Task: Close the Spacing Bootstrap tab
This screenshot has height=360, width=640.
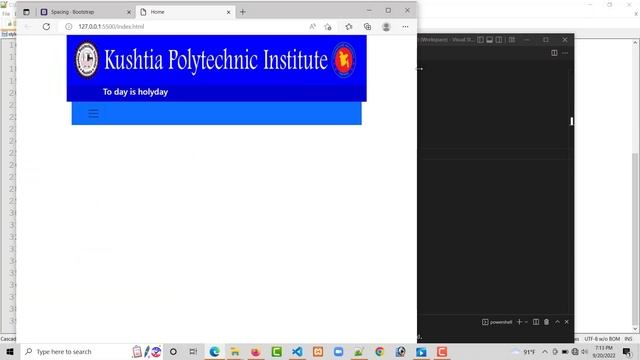Action: click(x=129, y=12)
